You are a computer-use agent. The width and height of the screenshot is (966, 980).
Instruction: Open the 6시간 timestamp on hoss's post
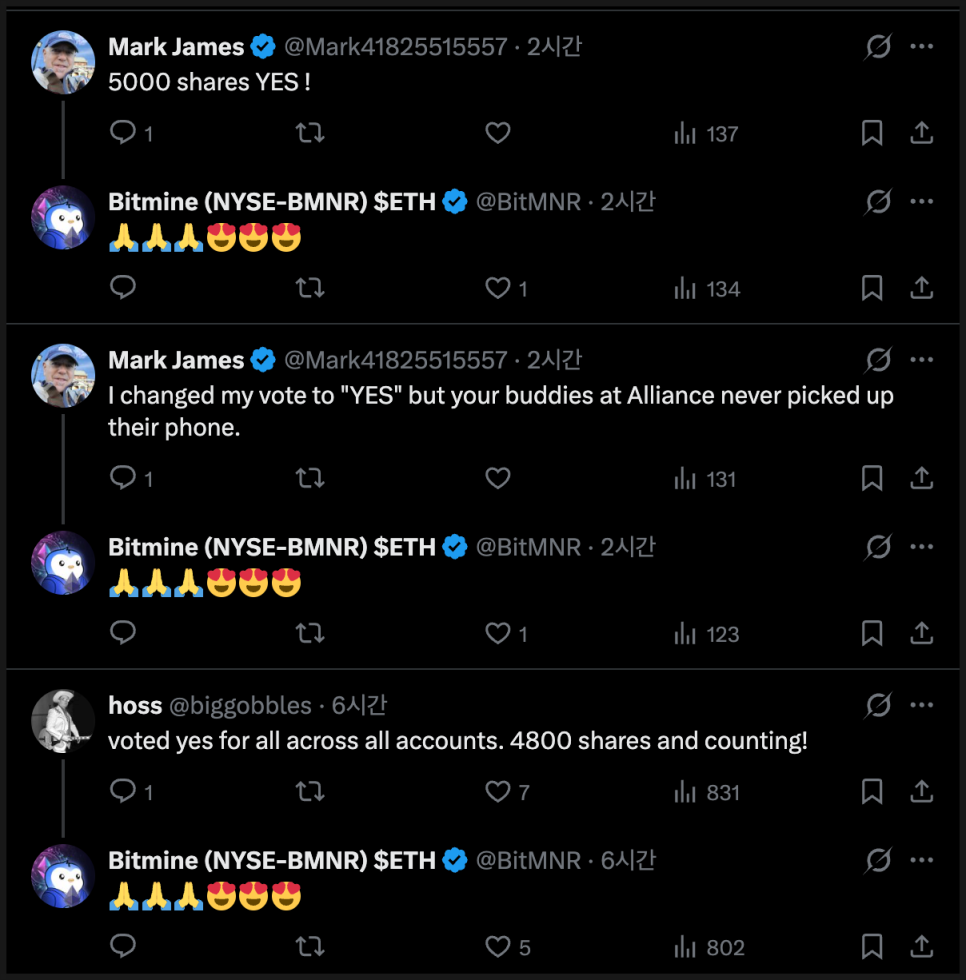tap(359, 706)
